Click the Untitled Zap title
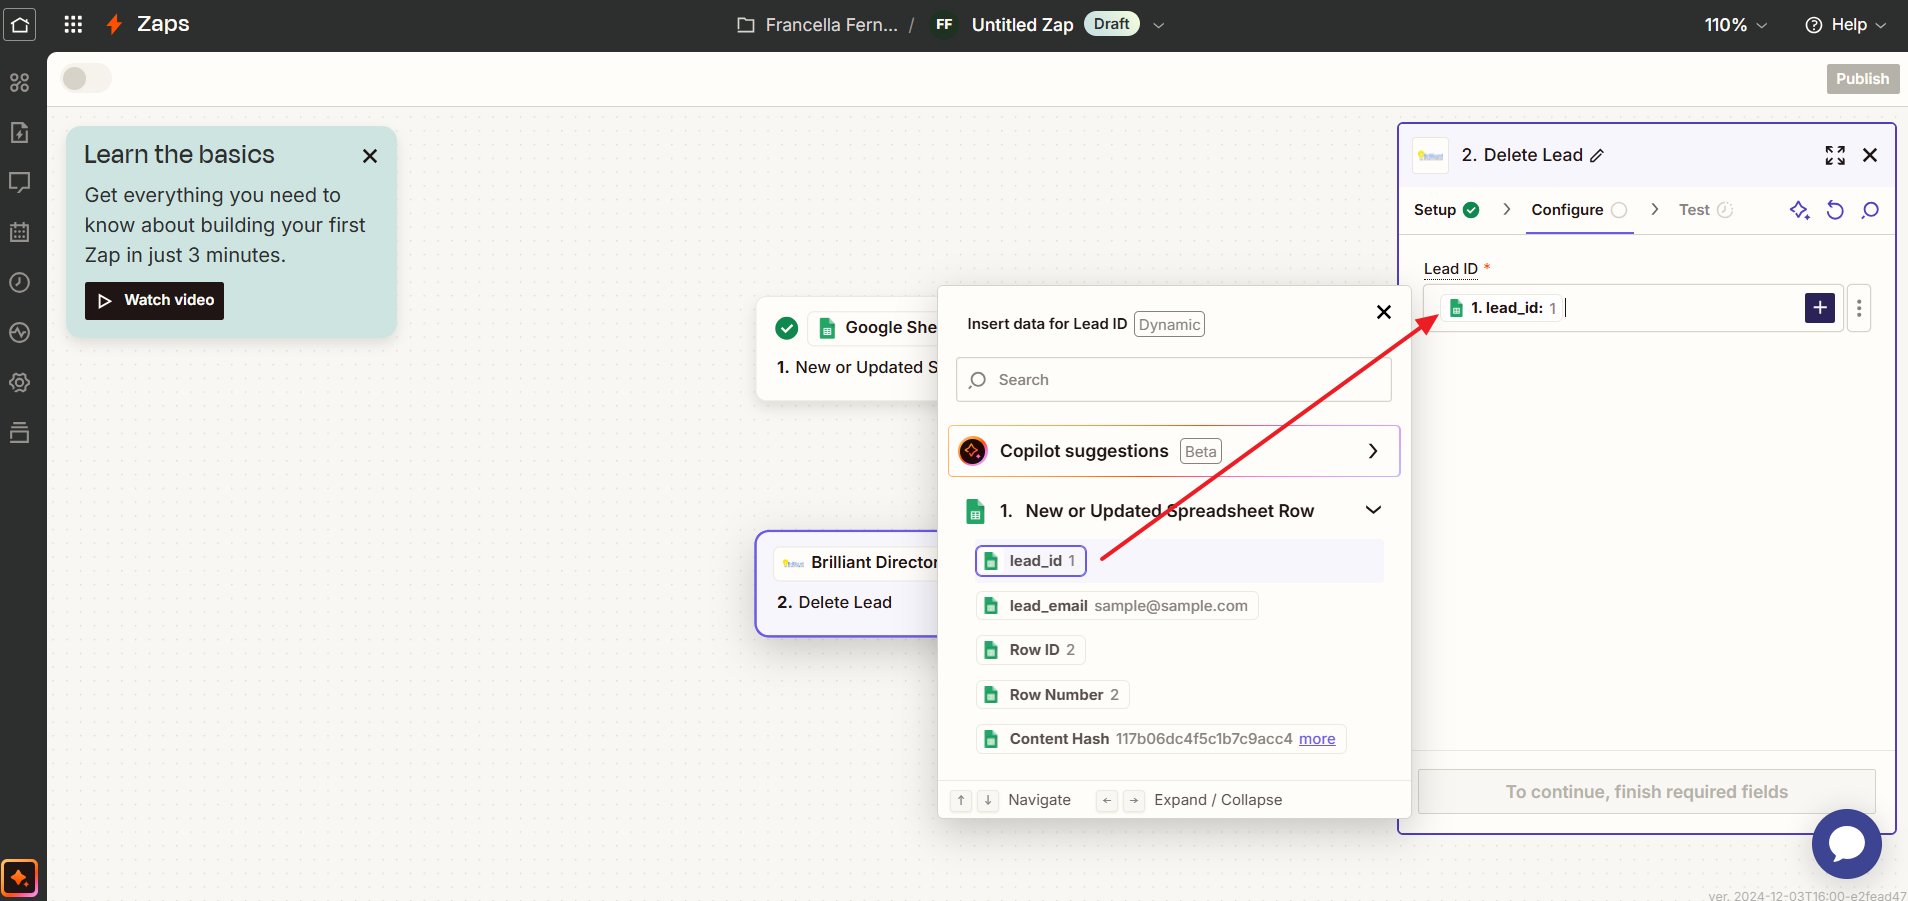Viewport: 1908px width, 901px height. (x=1022, y=25)
